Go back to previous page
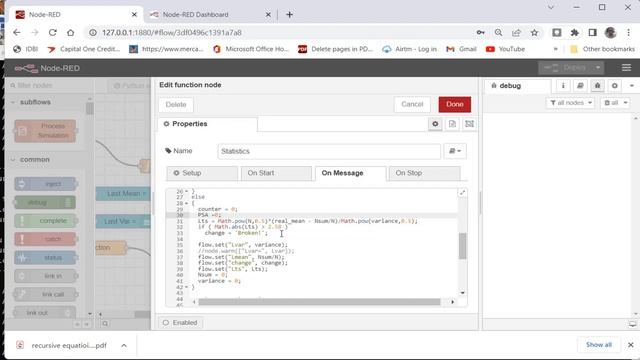Screen dimensions: 640x360 (x=16, y=33)
